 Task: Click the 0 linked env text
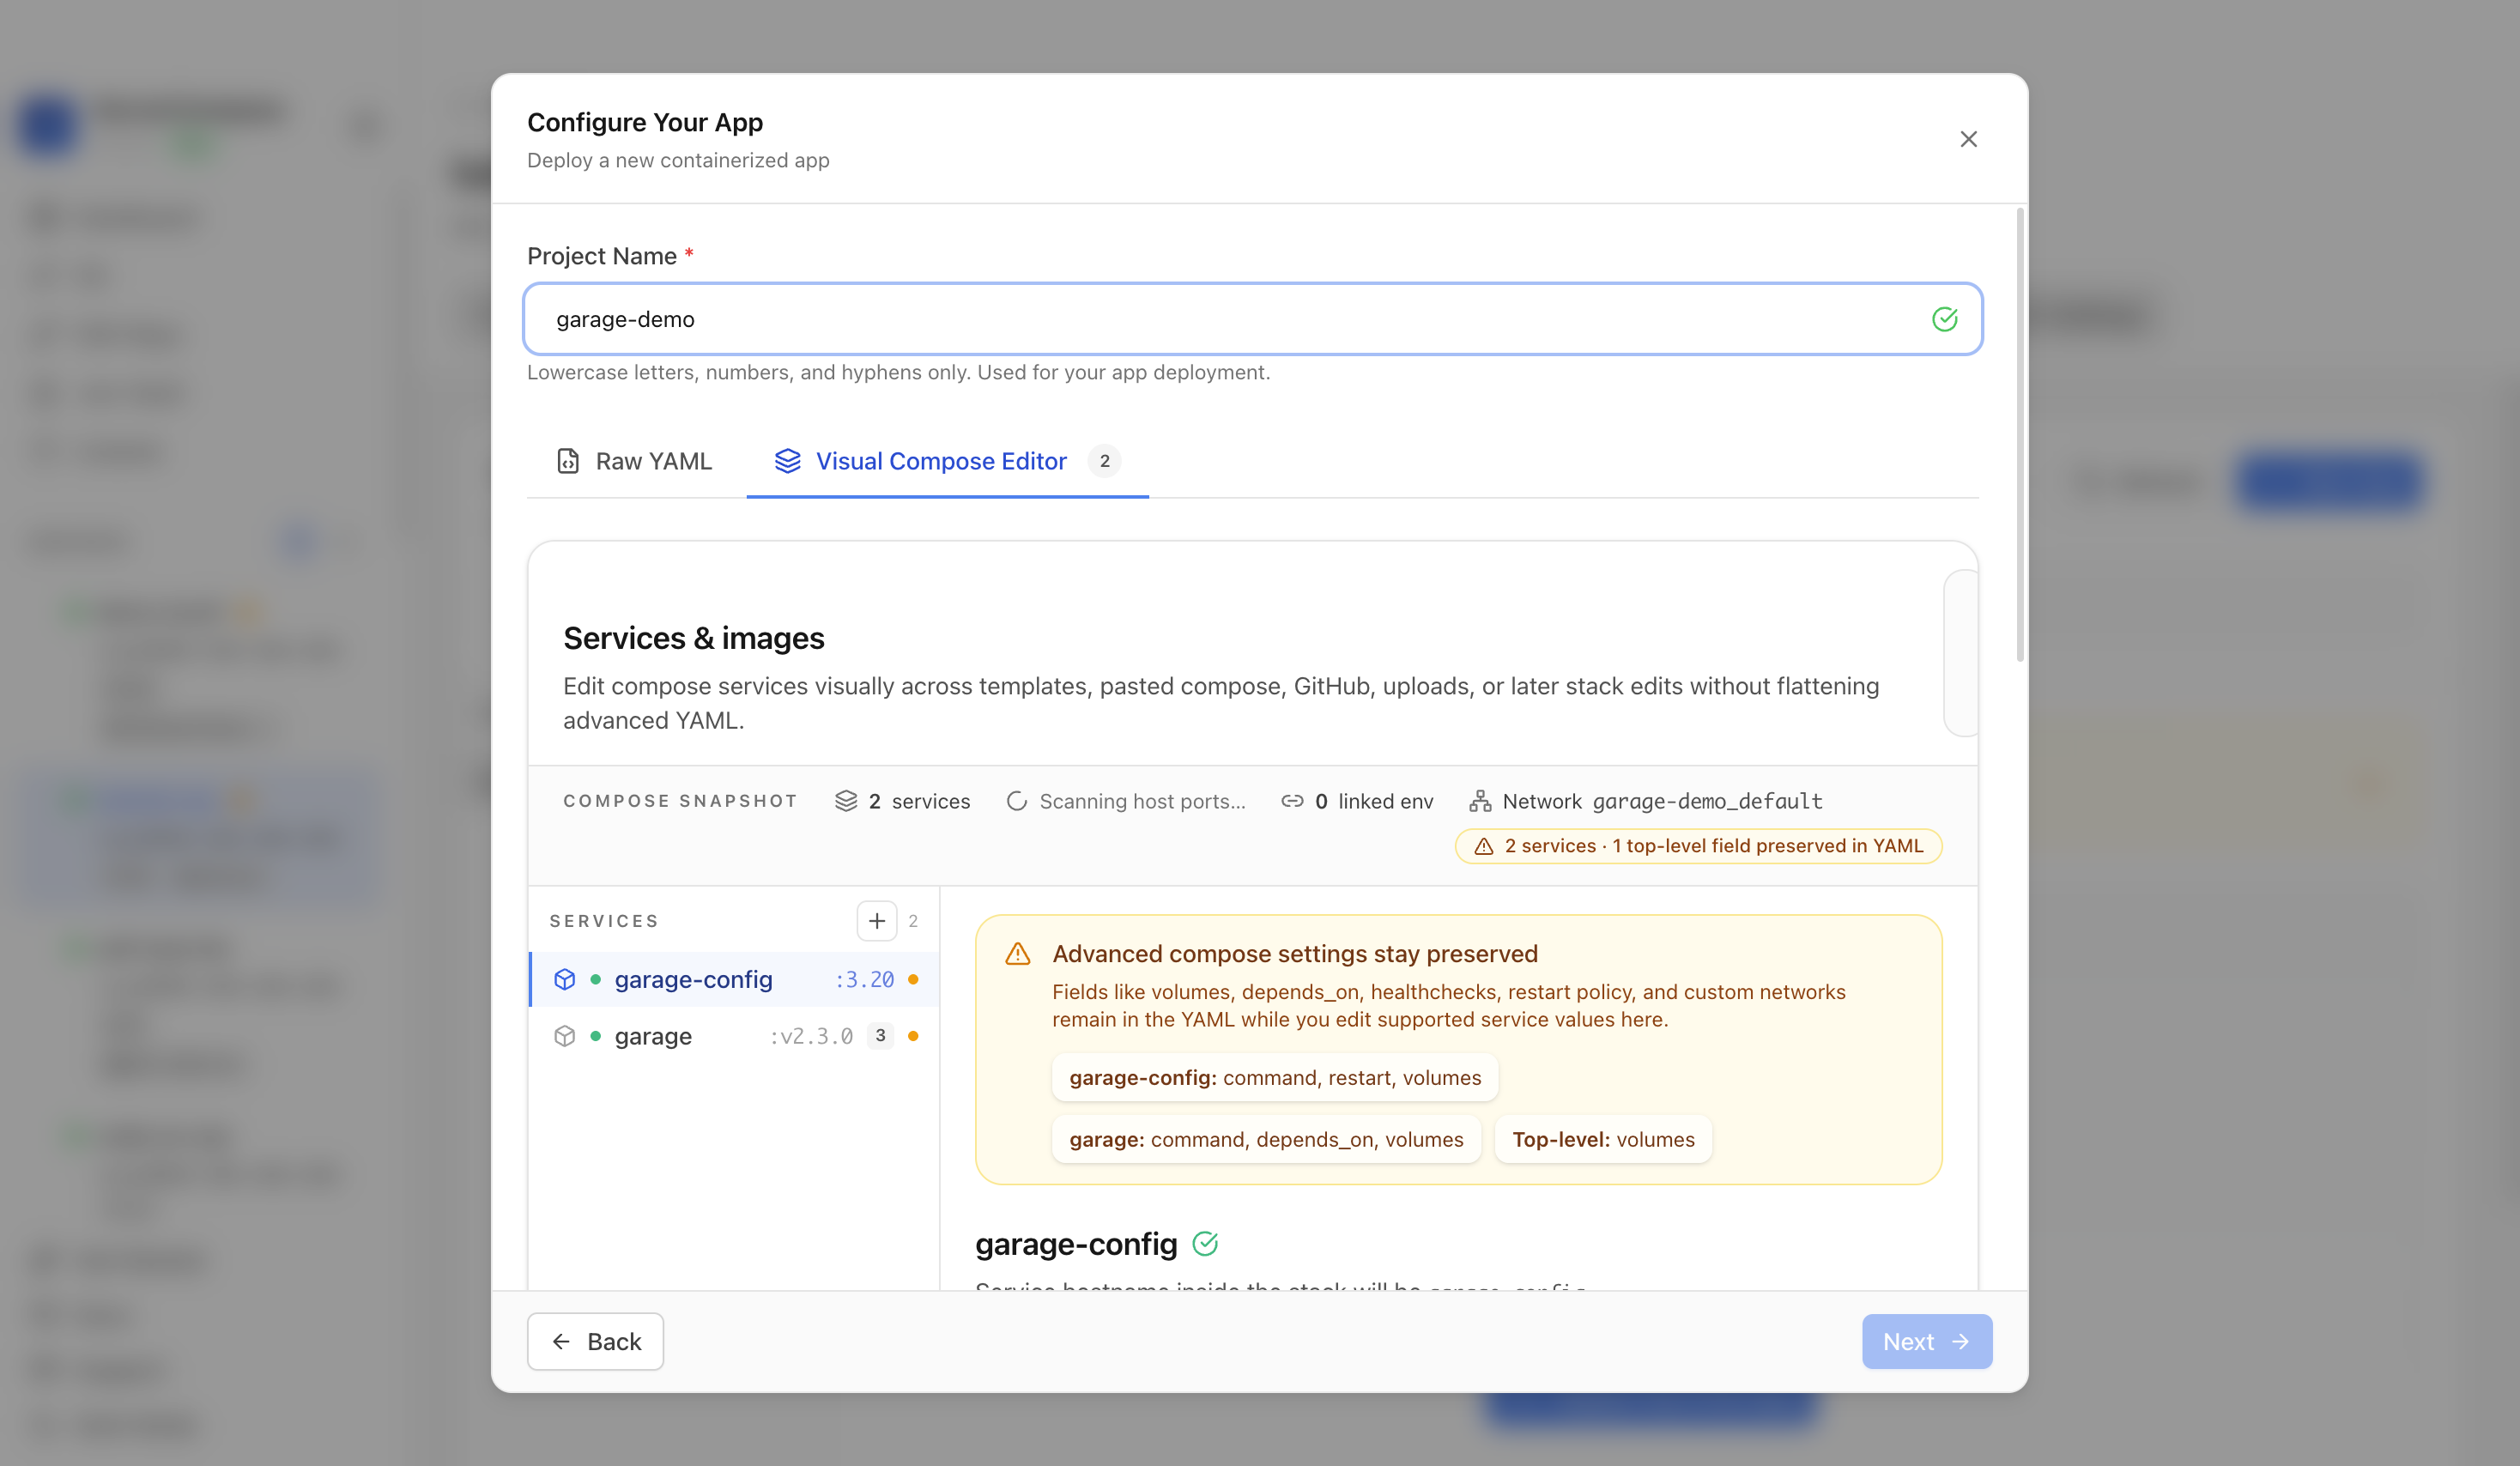point(1374,801)
